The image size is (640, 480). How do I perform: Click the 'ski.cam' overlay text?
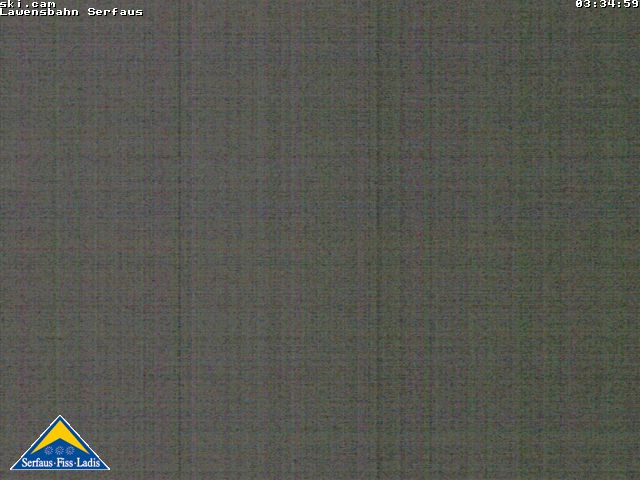coord(28,4)
